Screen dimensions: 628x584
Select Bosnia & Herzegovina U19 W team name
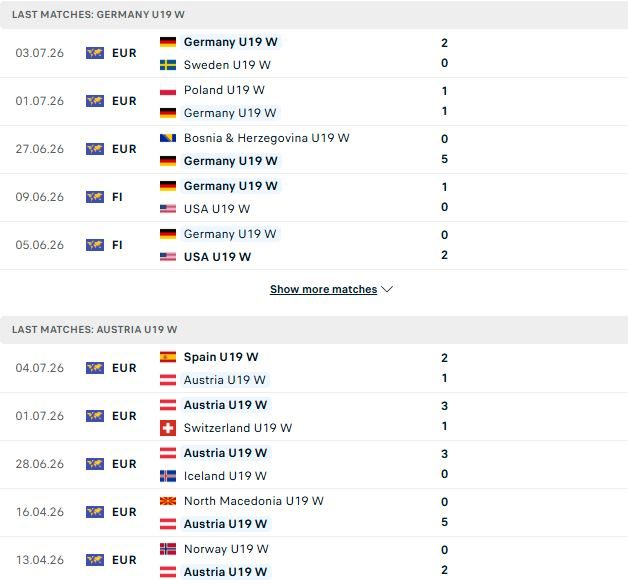pyautogui.click(x=267, y=138)
